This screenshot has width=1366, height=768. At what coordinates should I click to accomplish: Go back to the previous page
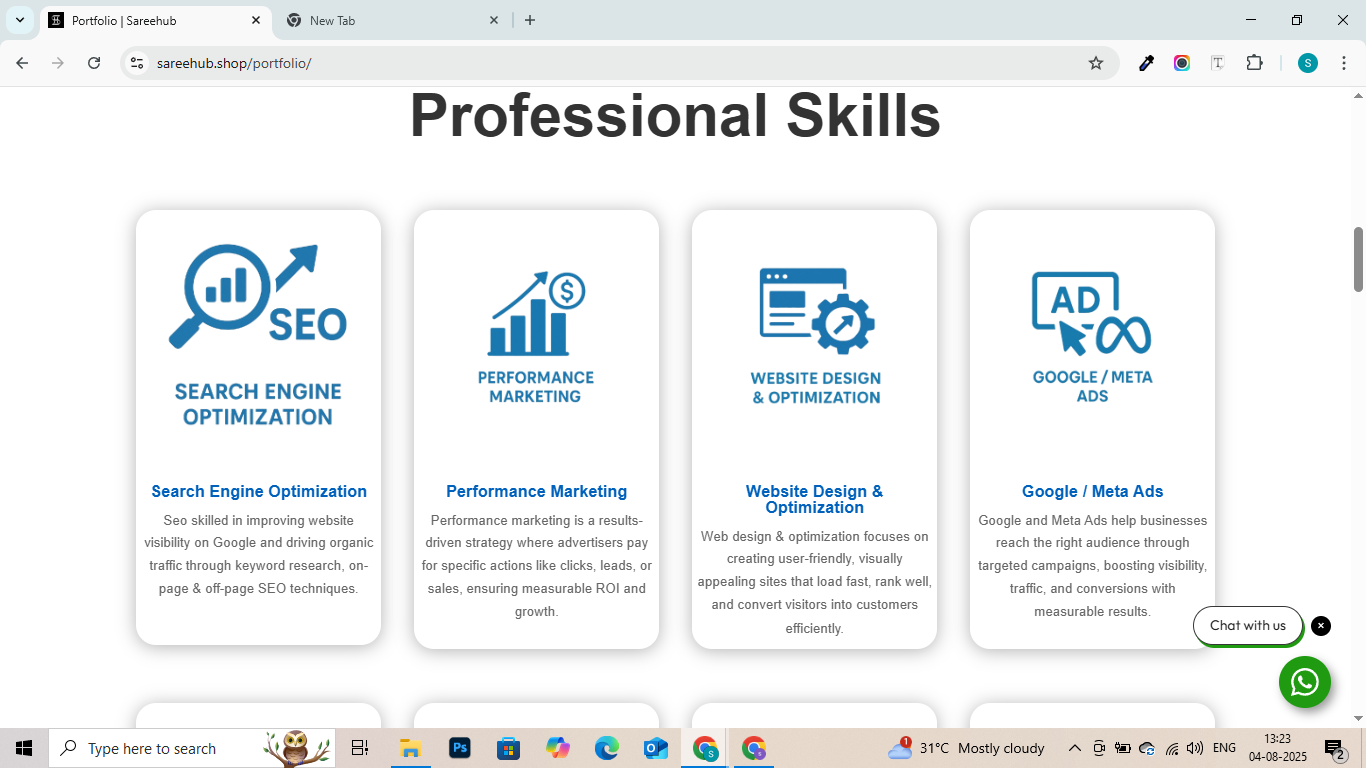22,63
